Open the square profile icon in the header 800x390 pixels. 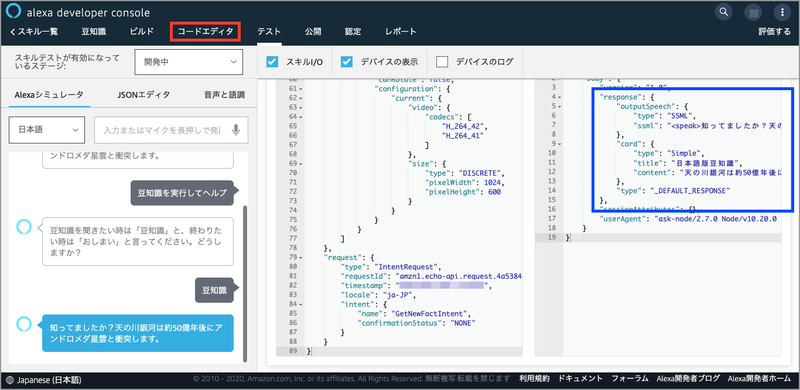point(753,12)
